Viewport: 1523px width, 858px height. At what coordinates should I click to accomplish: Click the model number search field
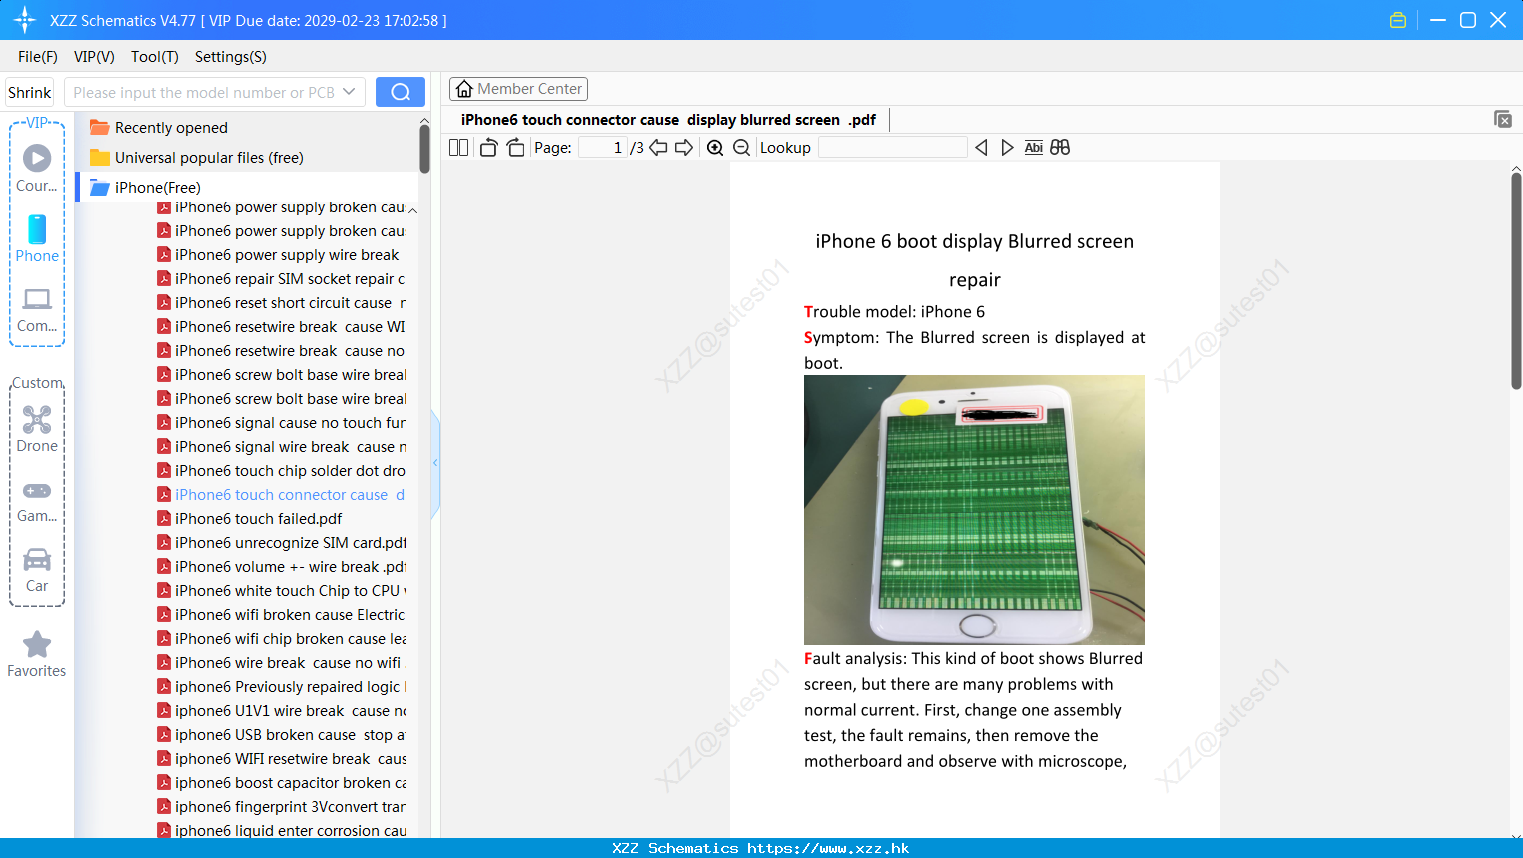tap(203, 92)
